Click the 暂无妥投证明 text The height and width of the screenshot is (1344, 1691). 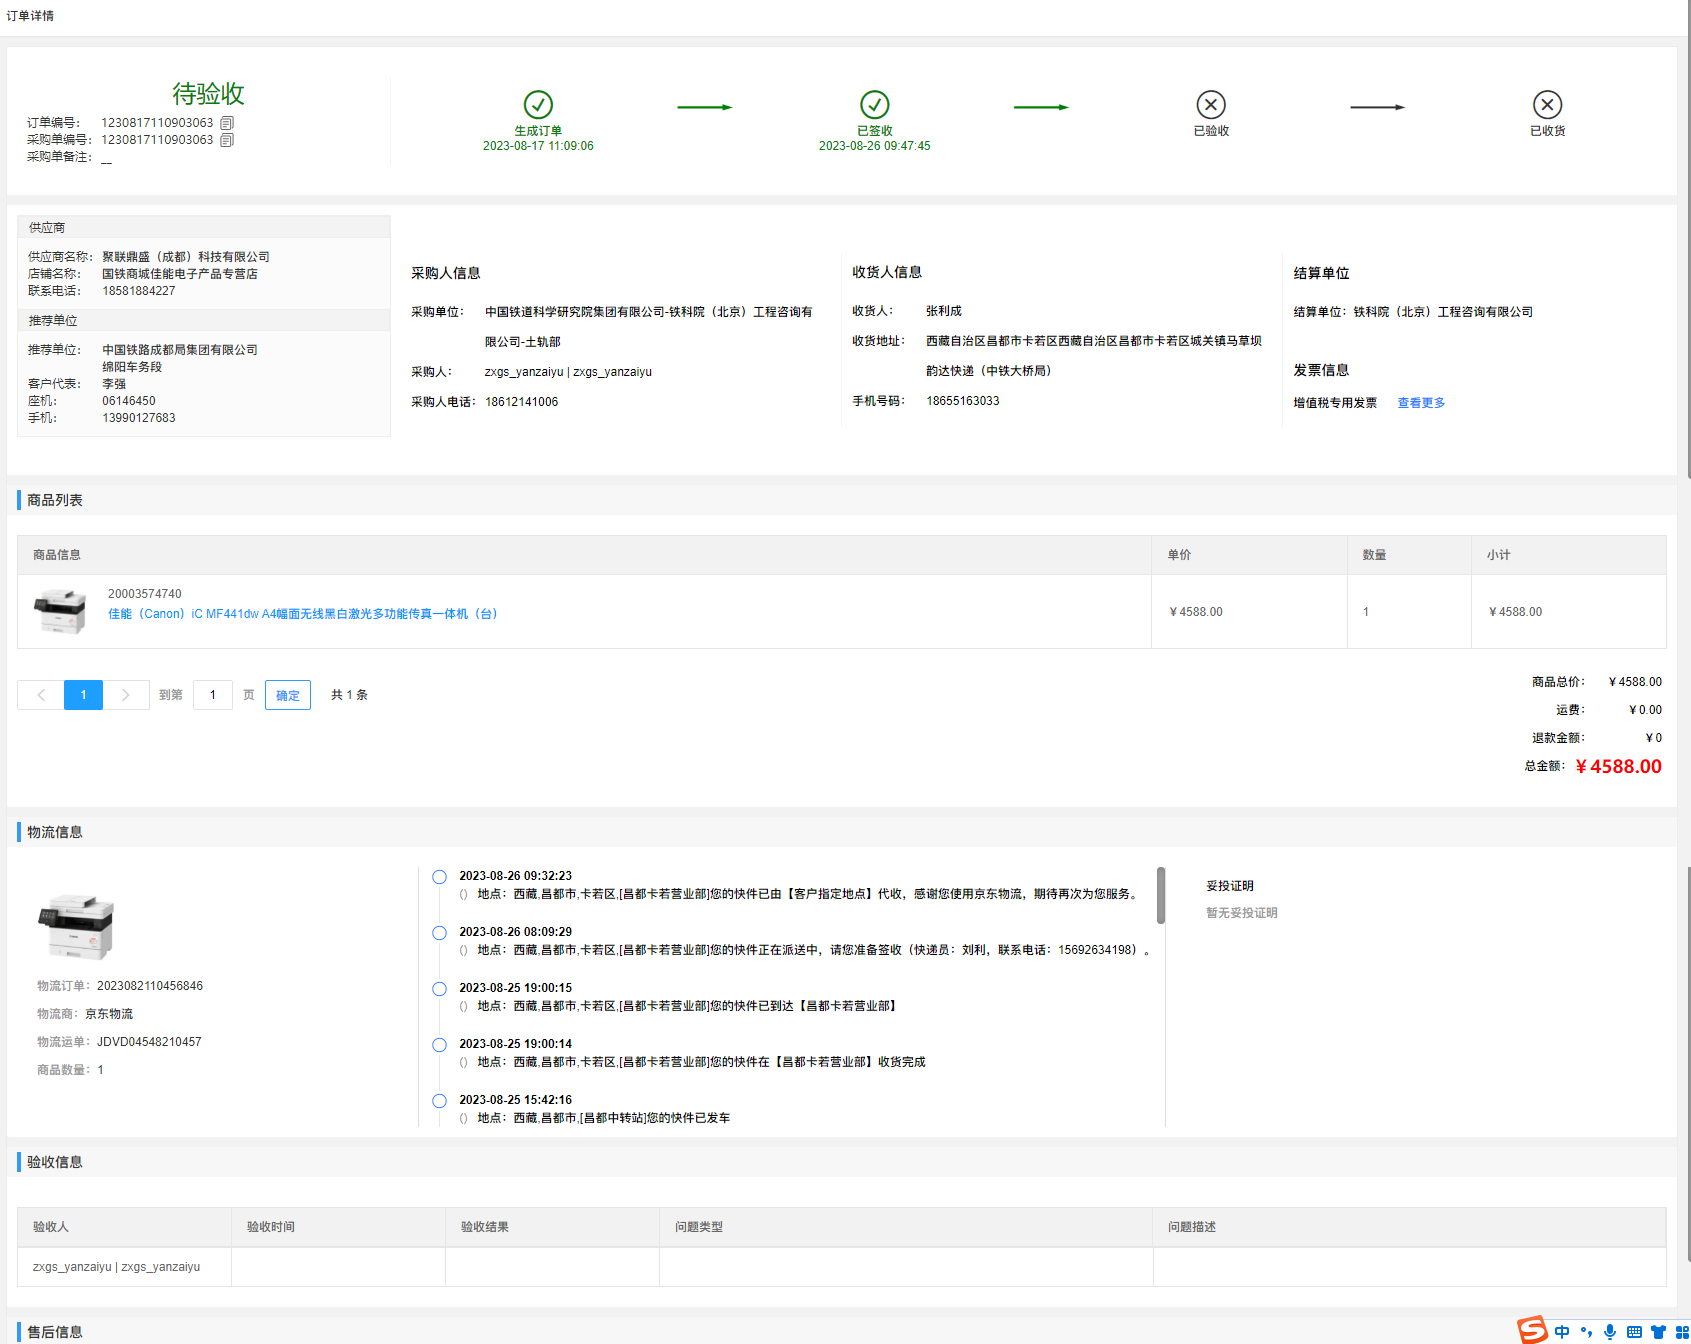point(1242,913)
